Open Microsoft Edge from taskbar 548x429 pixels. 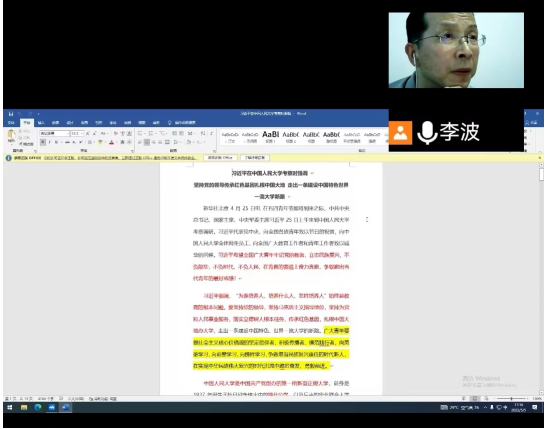pyautogui.click(x=38, y=407)
